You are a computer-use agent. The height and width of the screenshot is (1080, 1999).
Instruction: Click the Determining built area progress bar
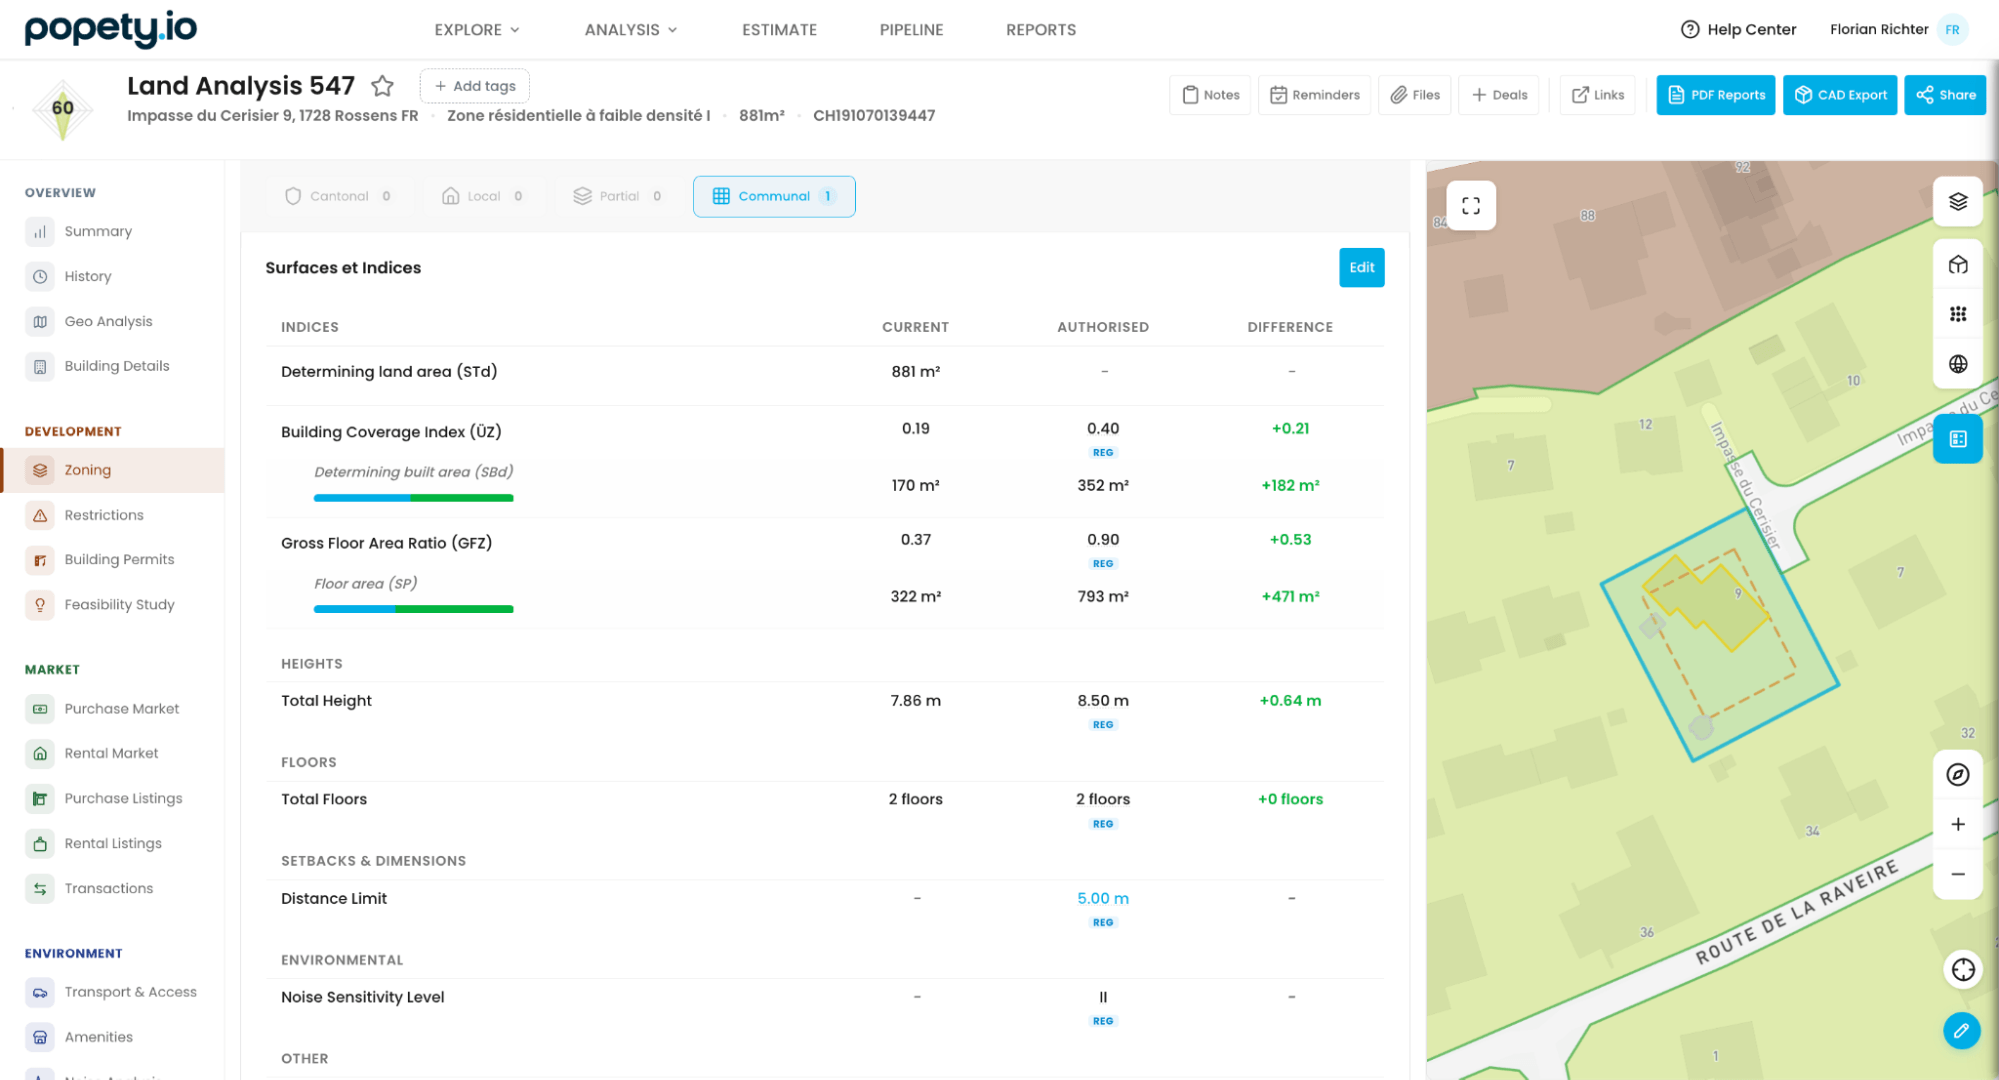414,498
